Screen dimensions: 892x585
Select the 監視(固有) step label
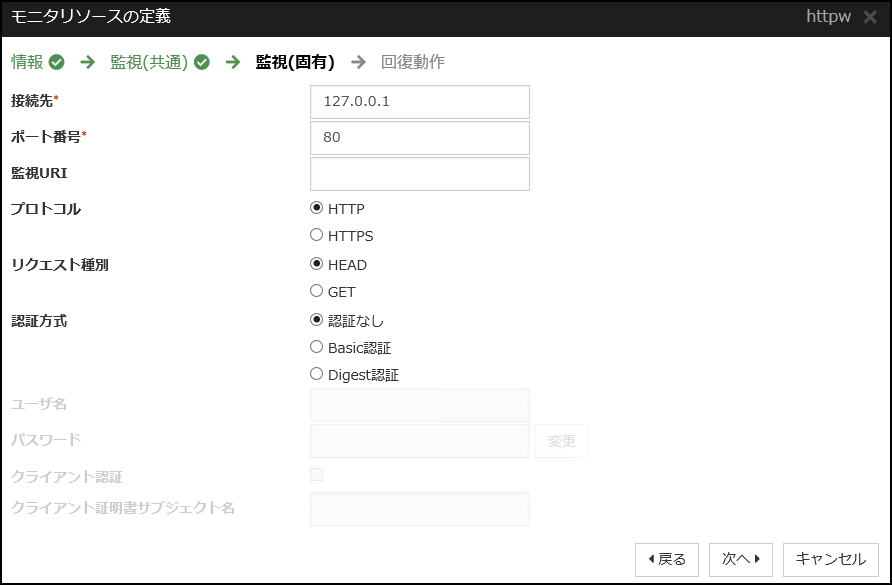tap(295, 62)
